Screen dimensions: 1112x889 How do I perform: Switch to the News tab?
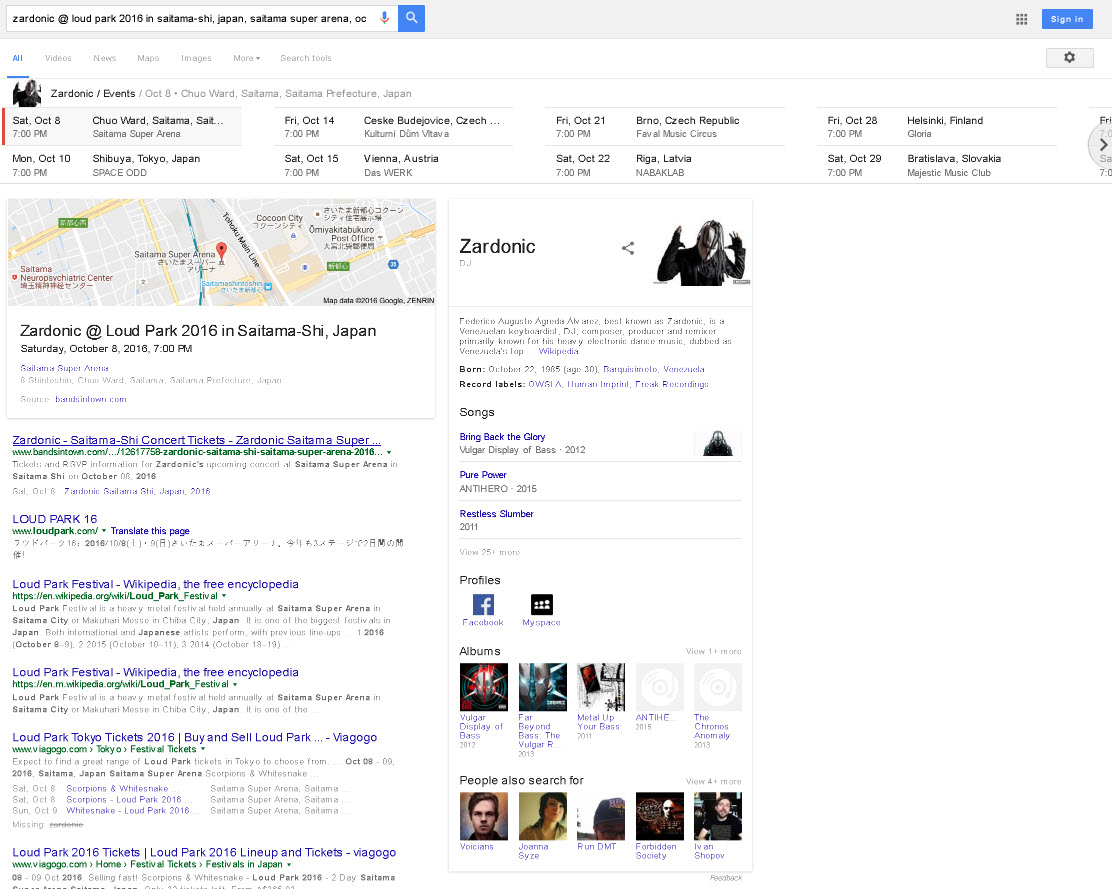[x=105, y=58]
